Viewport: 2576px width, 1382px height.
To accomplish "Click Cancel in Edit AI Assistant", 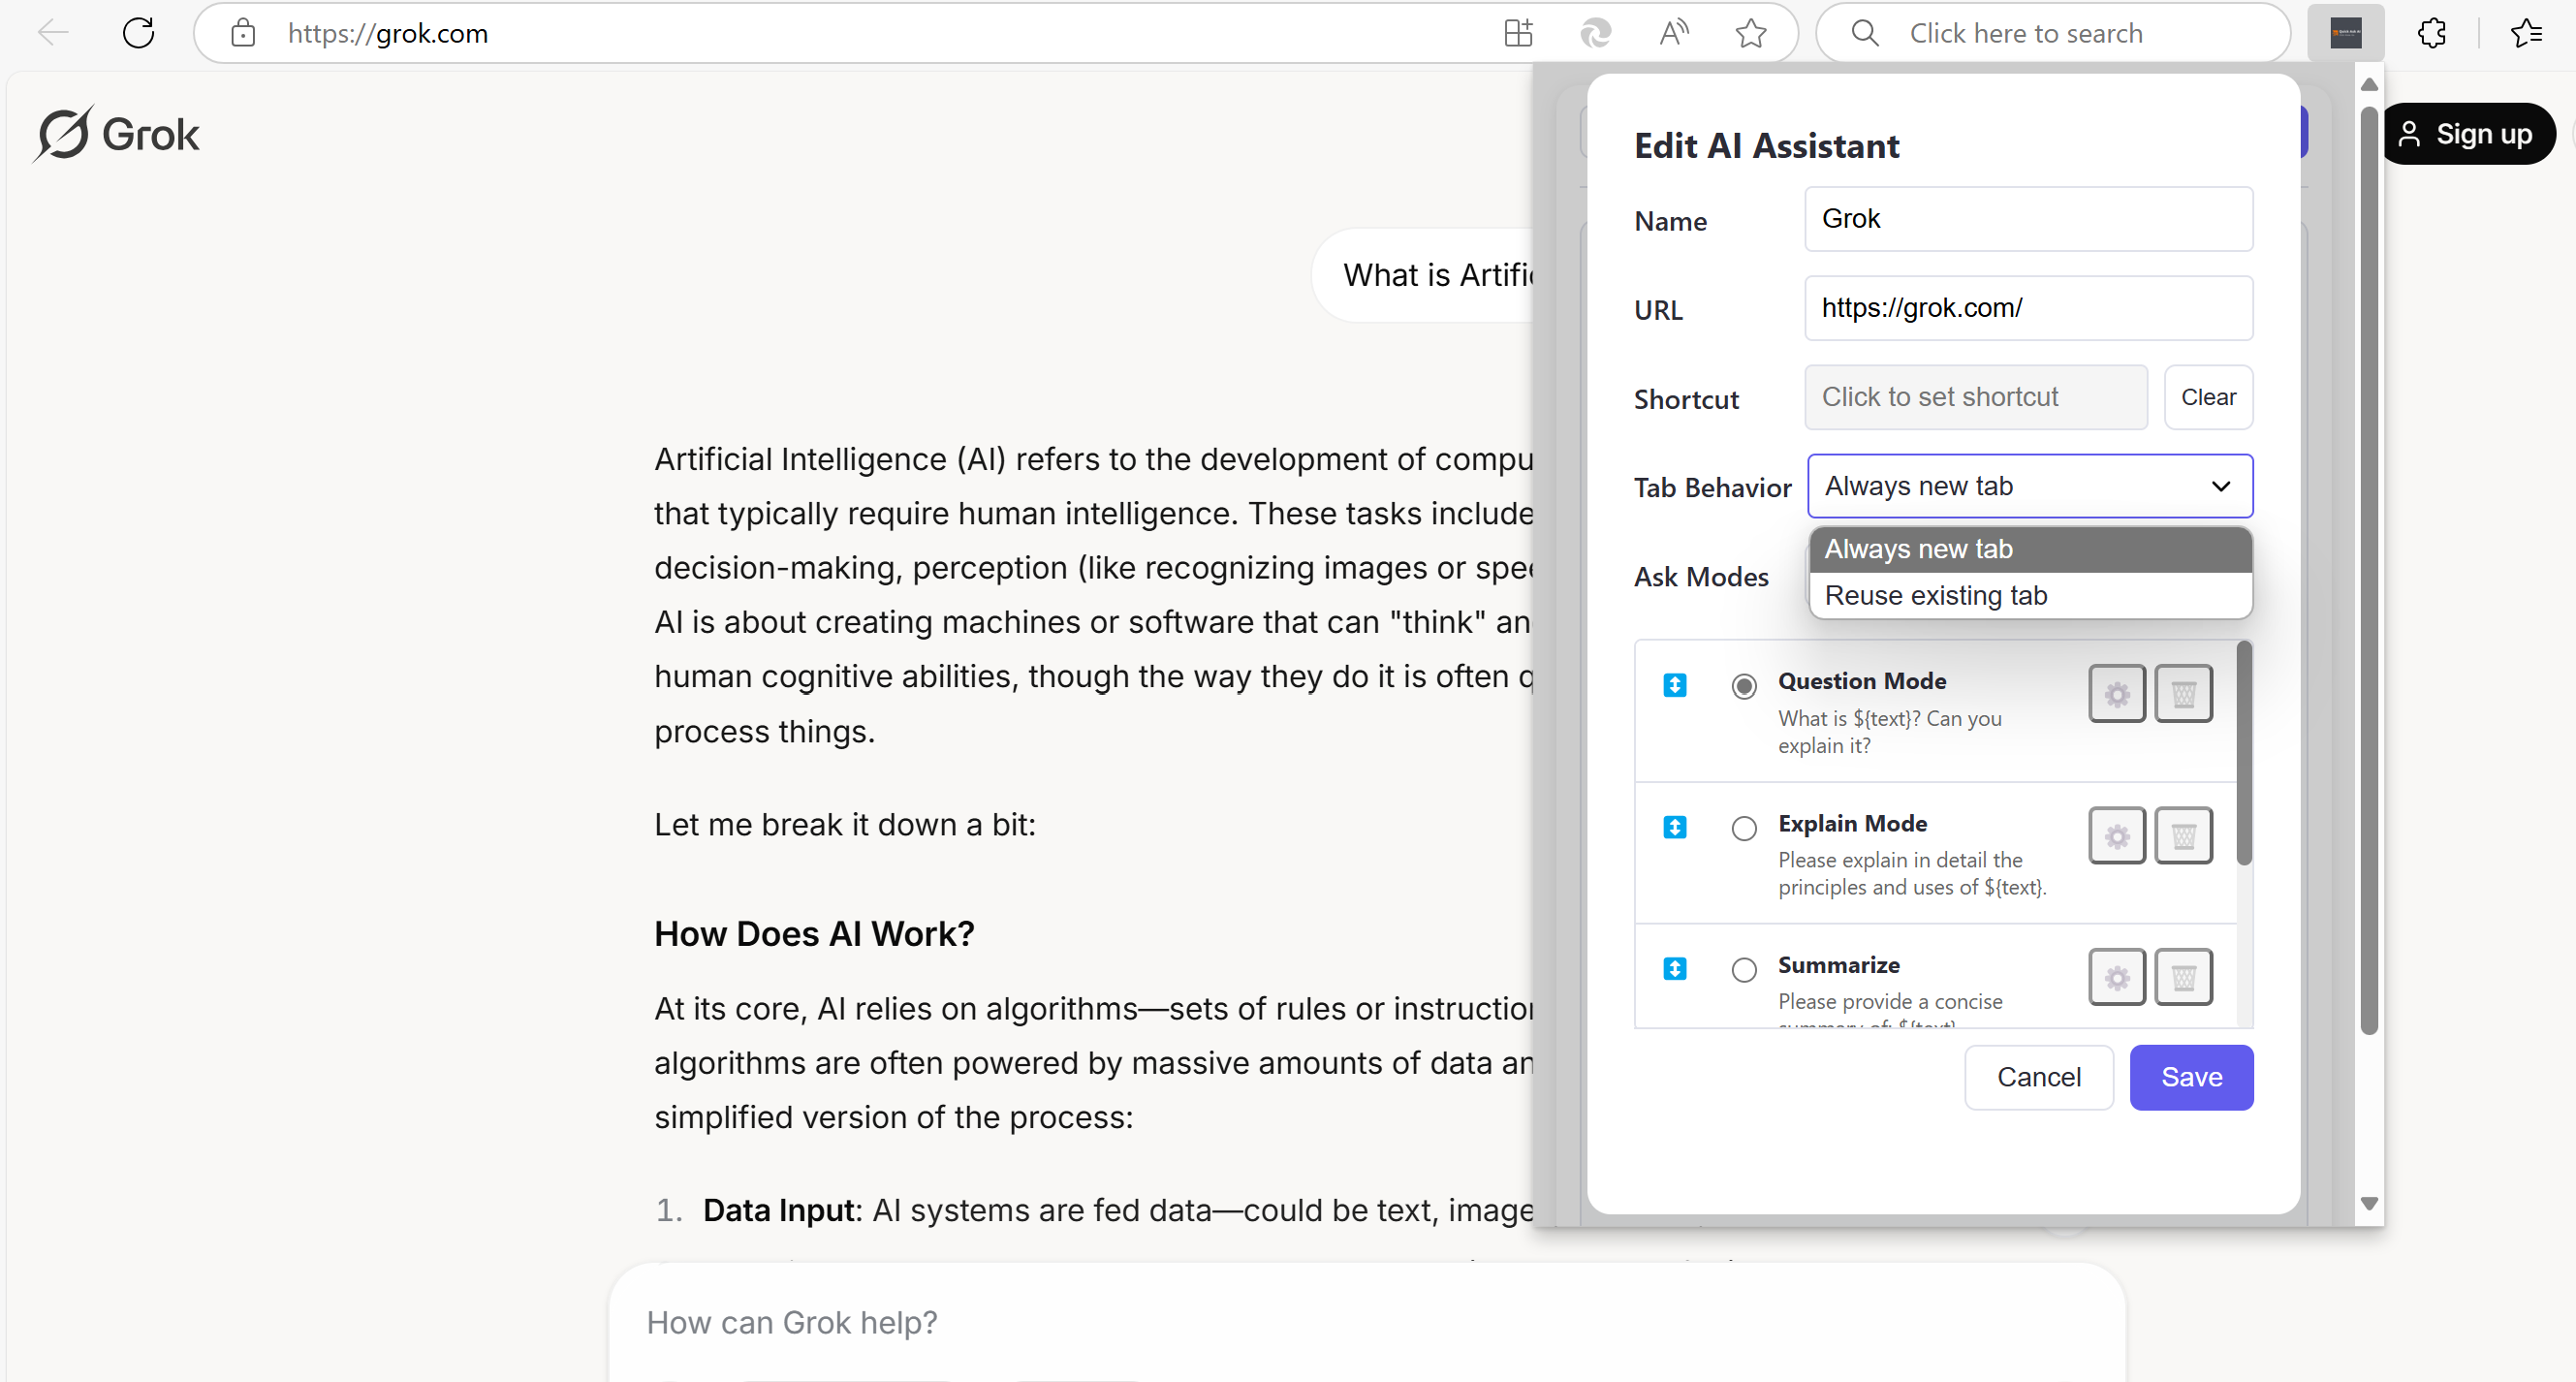I will 2039,1077.
